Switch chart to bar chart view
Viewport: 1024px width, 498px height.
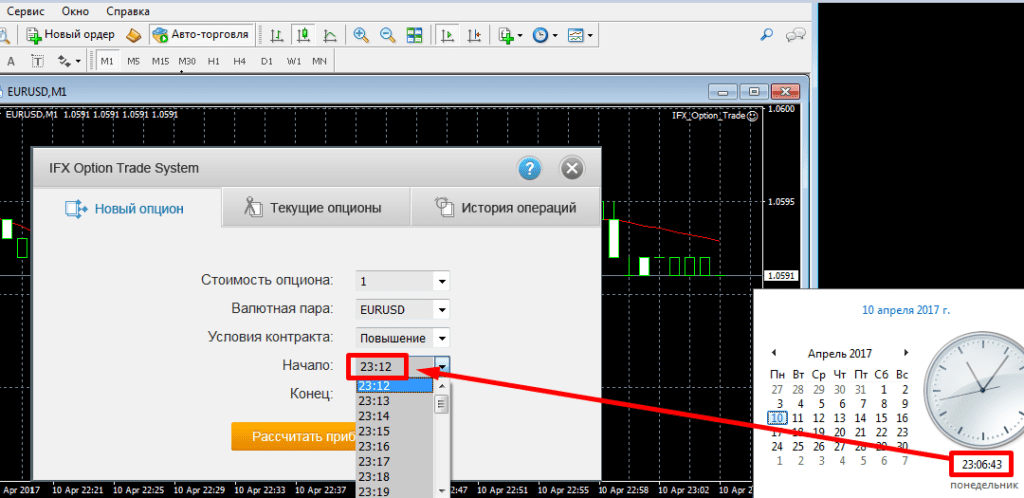click(x=277, y=35)
